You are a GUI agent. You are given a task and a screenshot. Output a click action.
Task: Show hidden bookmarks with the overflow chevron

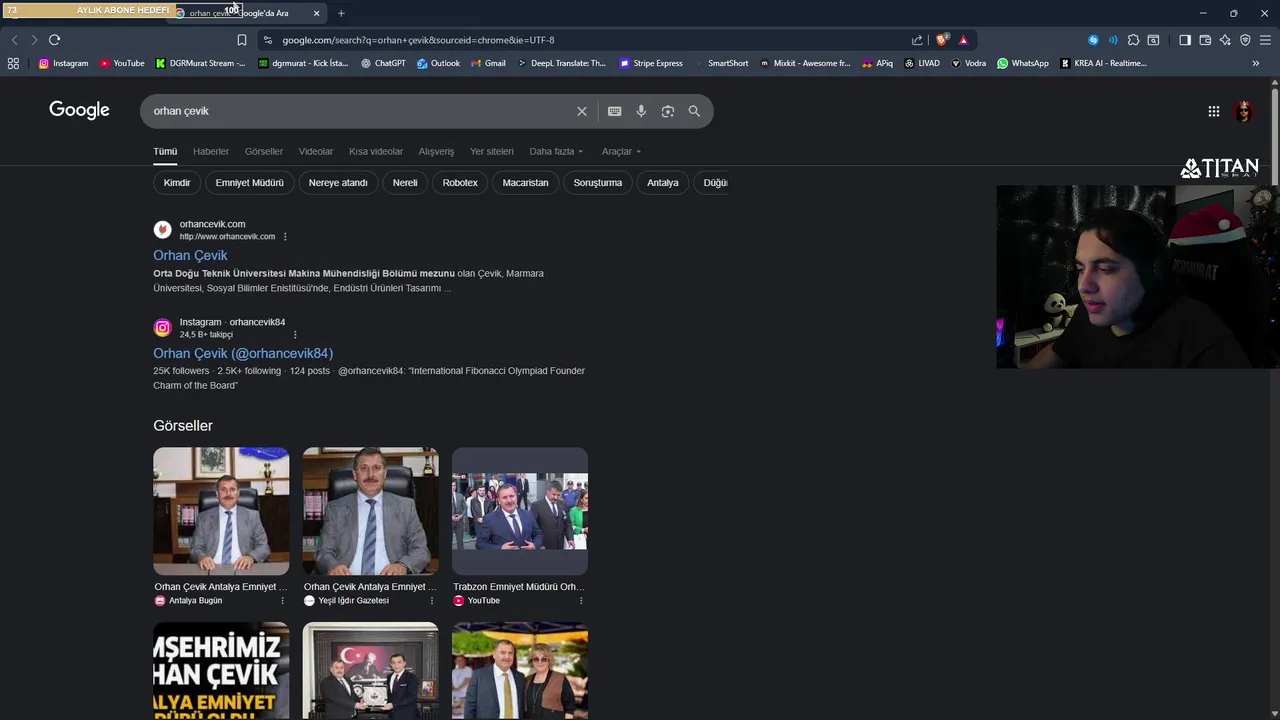(1255, 63)
